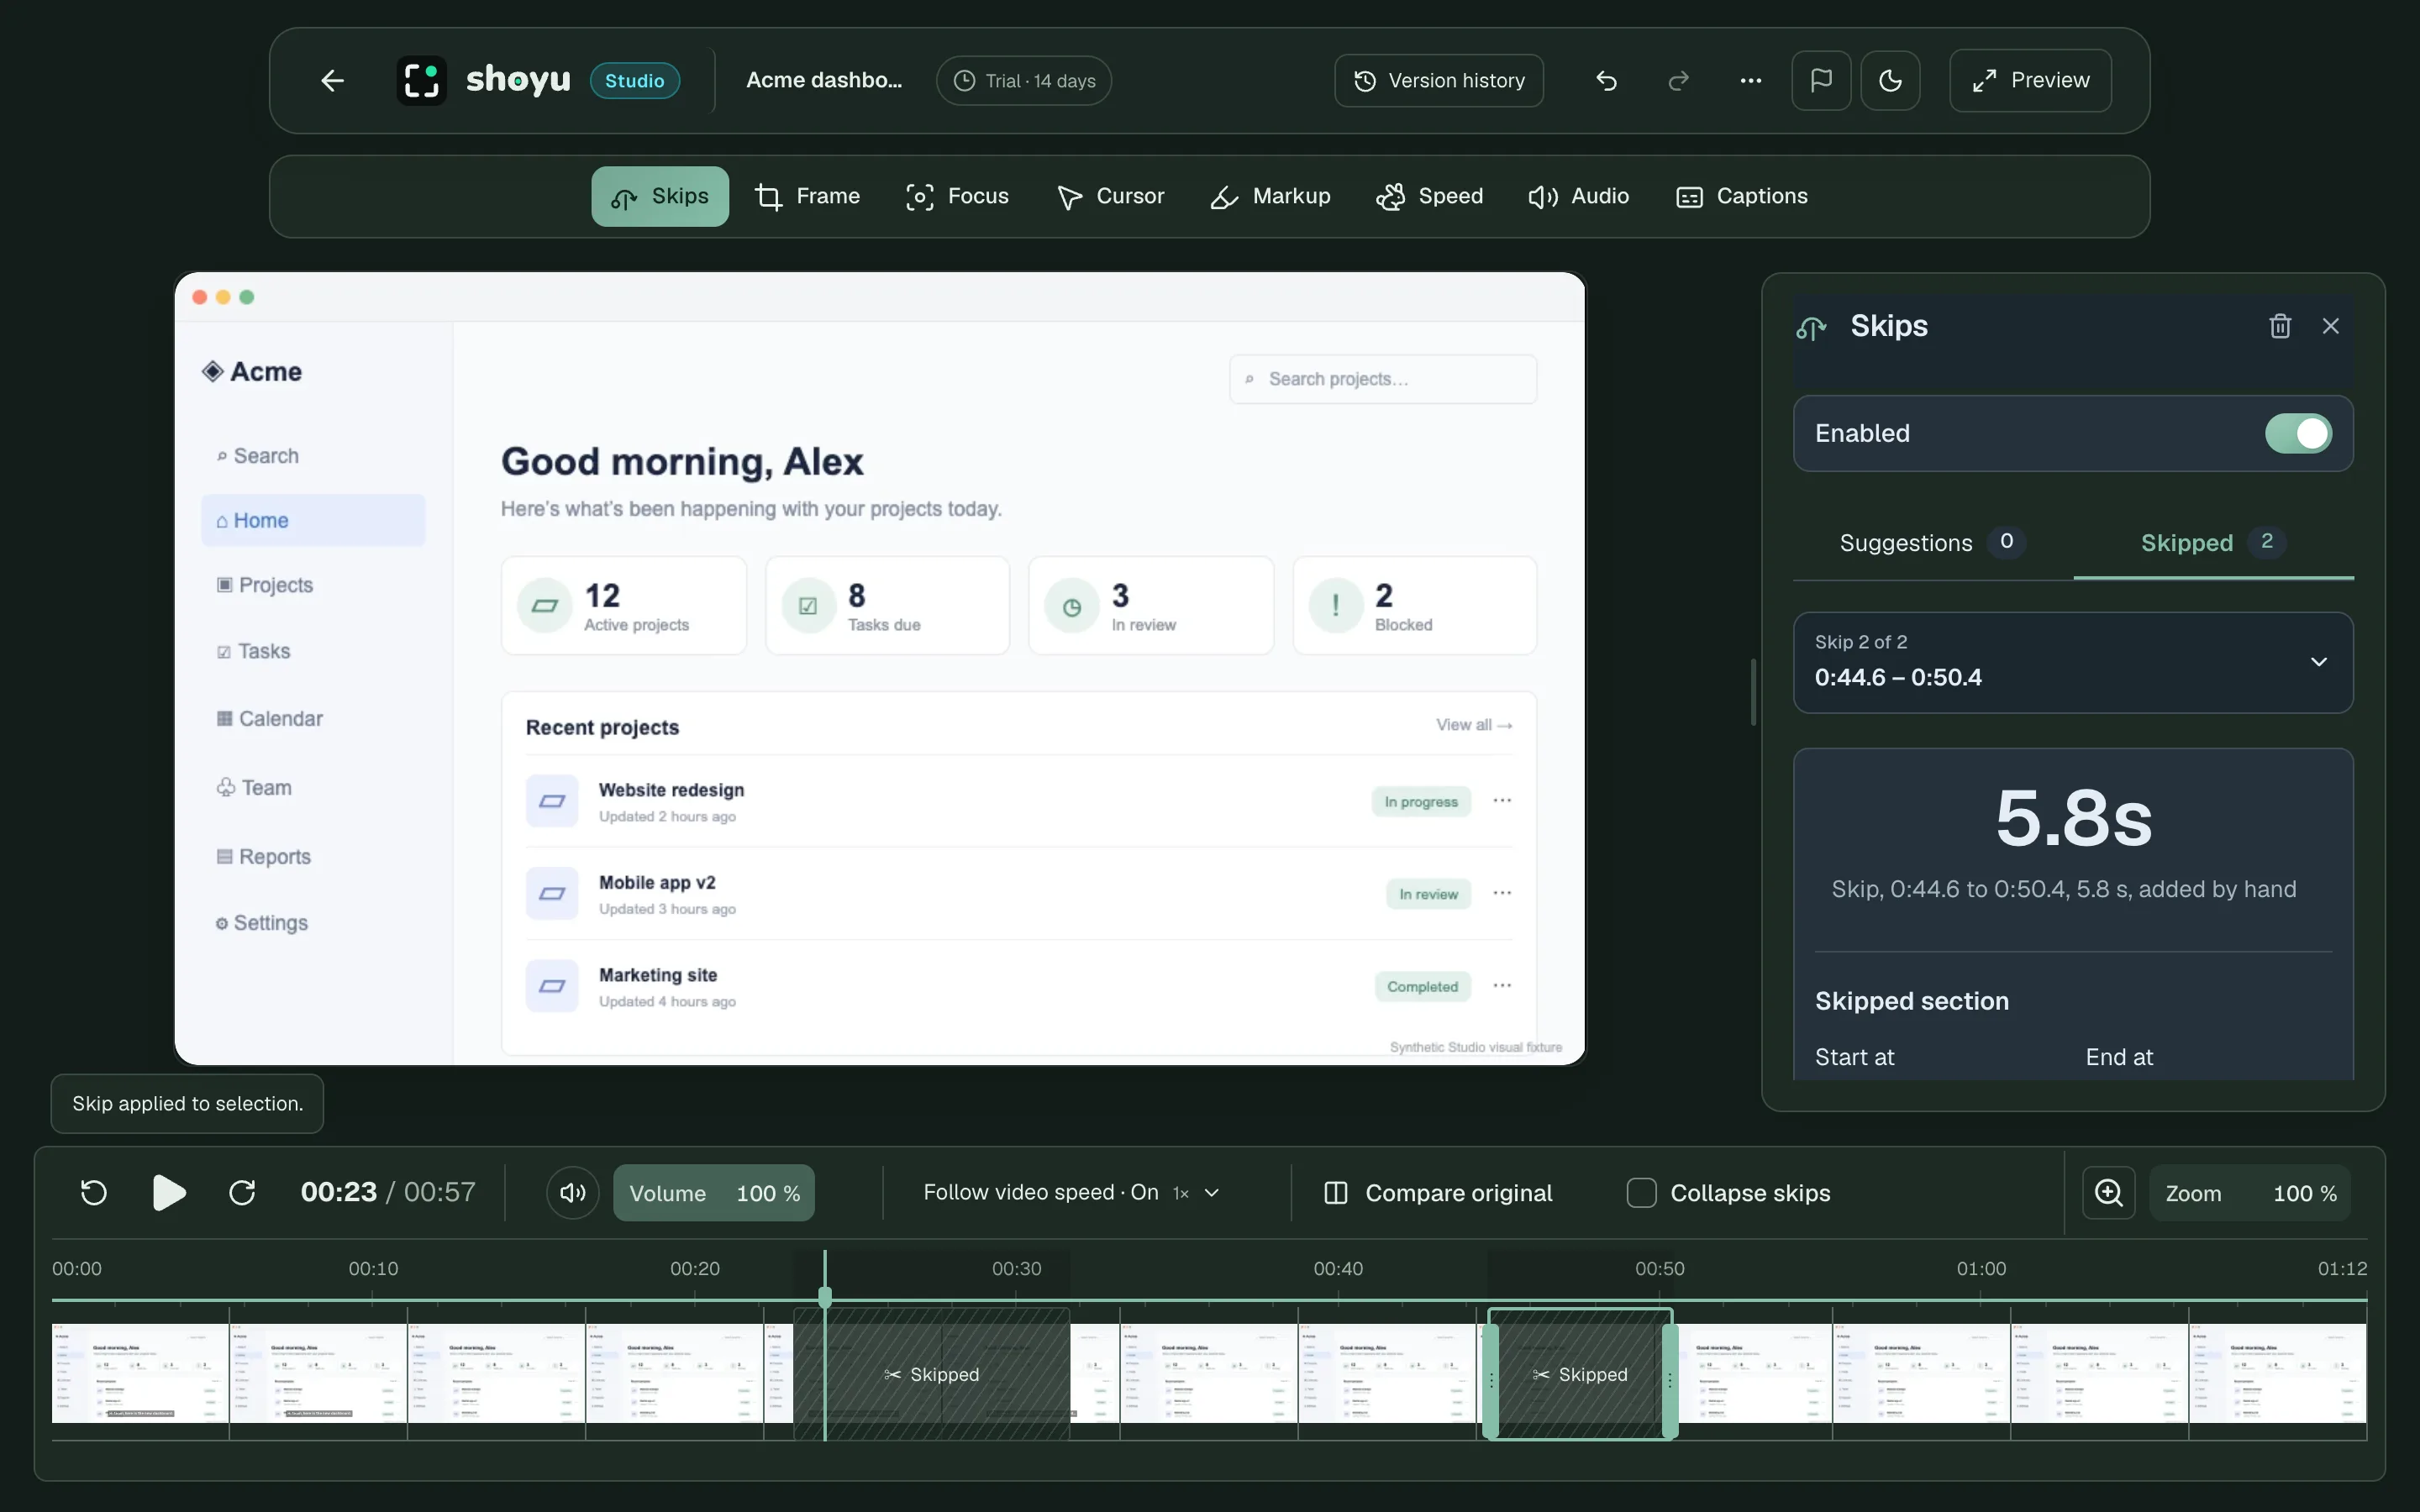
Task: Check the Collapse skips checkbox
Action: tap(1641, 1192)
